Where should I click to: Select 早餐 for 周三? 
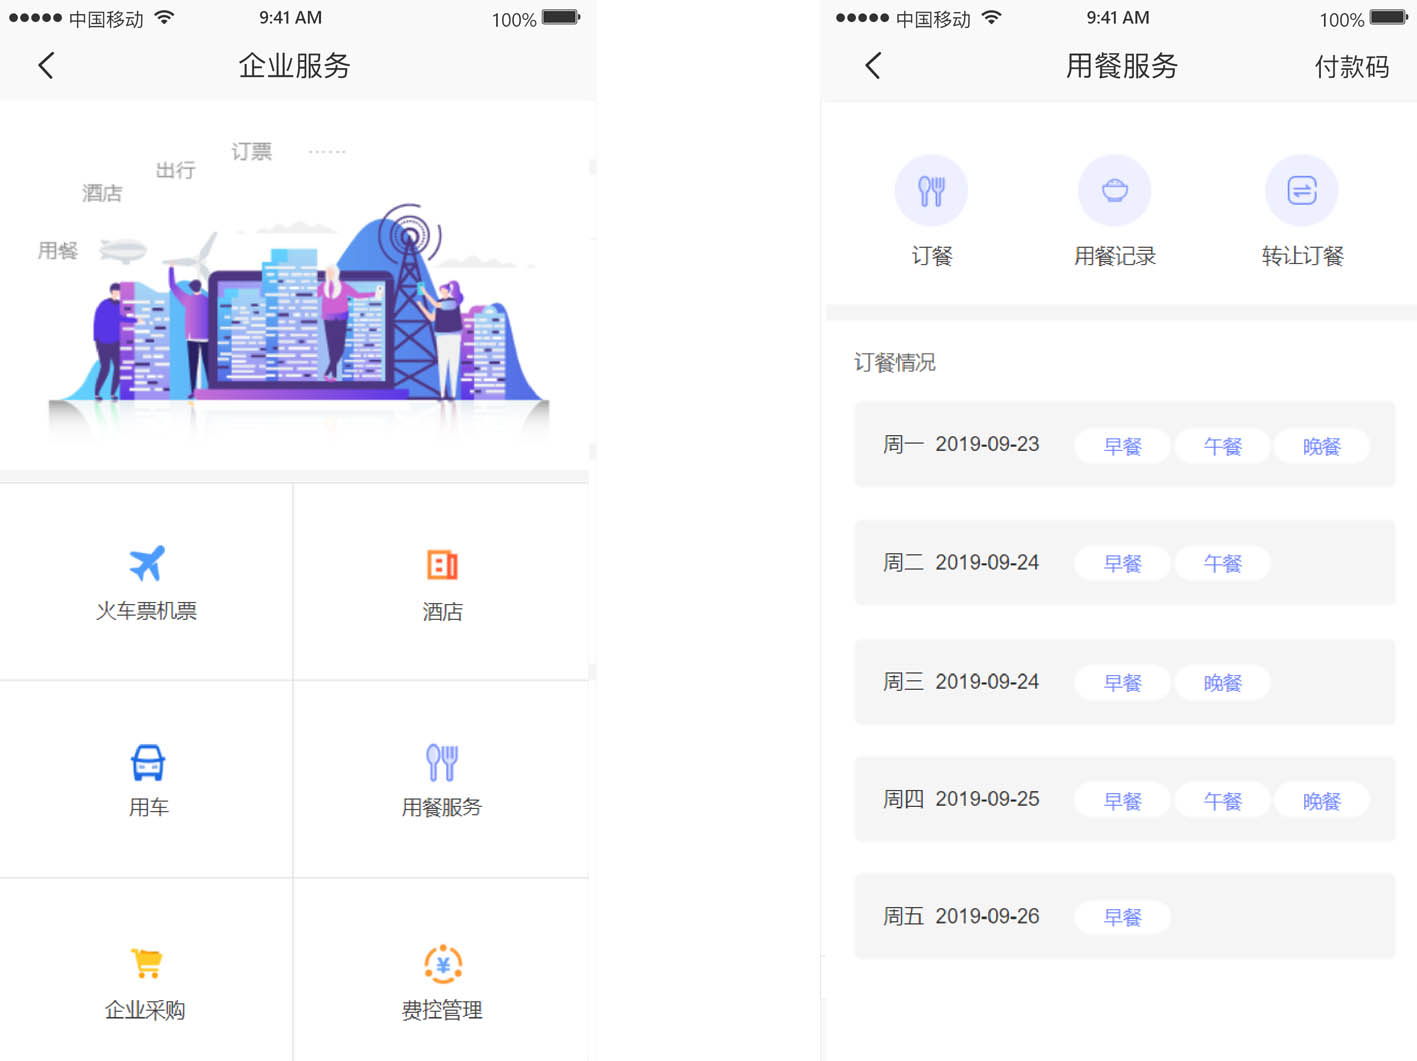coord(1122,682)
